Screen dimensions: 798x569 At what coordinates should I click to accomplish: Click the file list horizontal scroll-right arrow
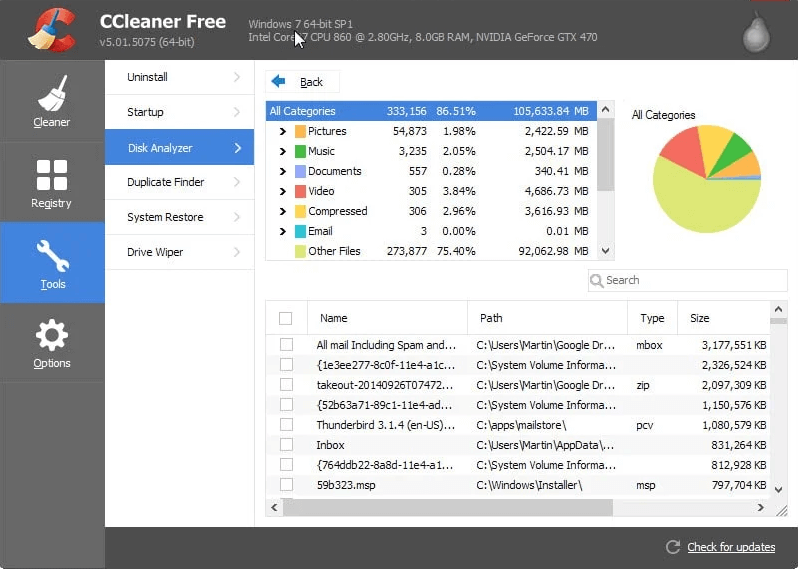point(760,507)
